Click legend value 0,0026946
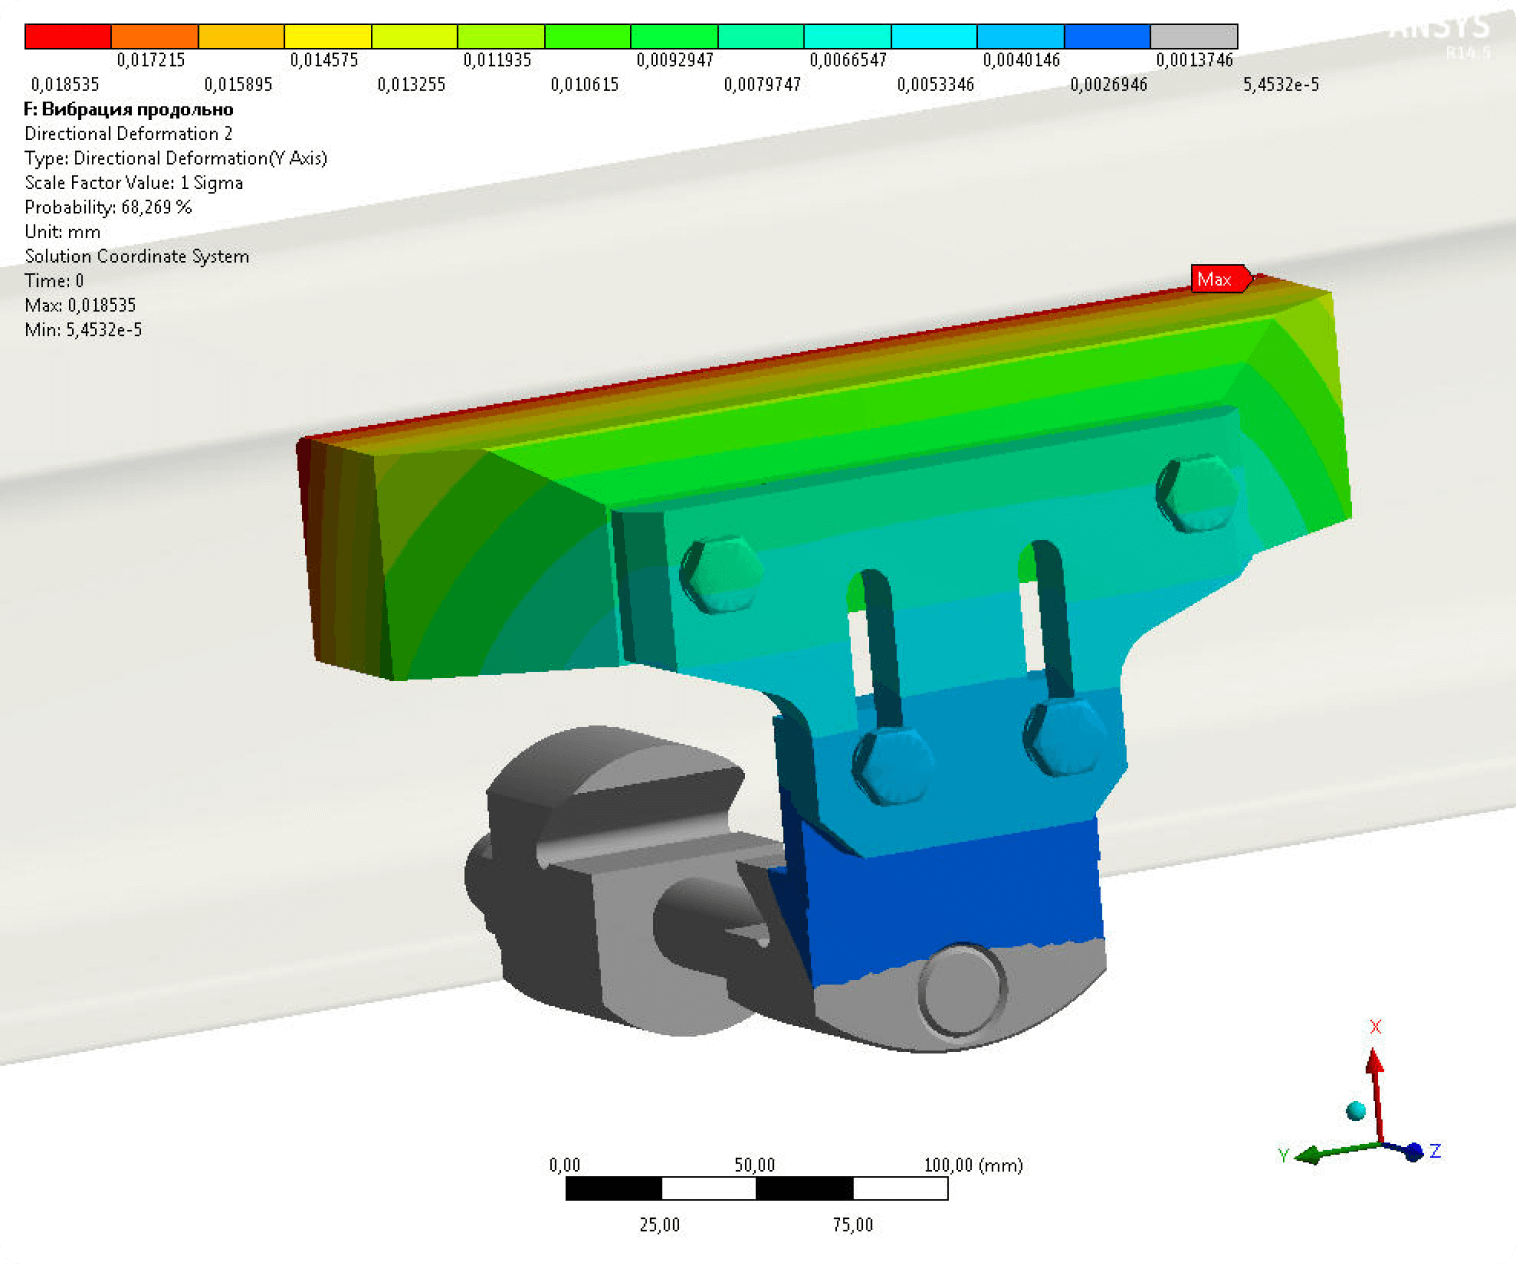 click(x=1108, y=85)
